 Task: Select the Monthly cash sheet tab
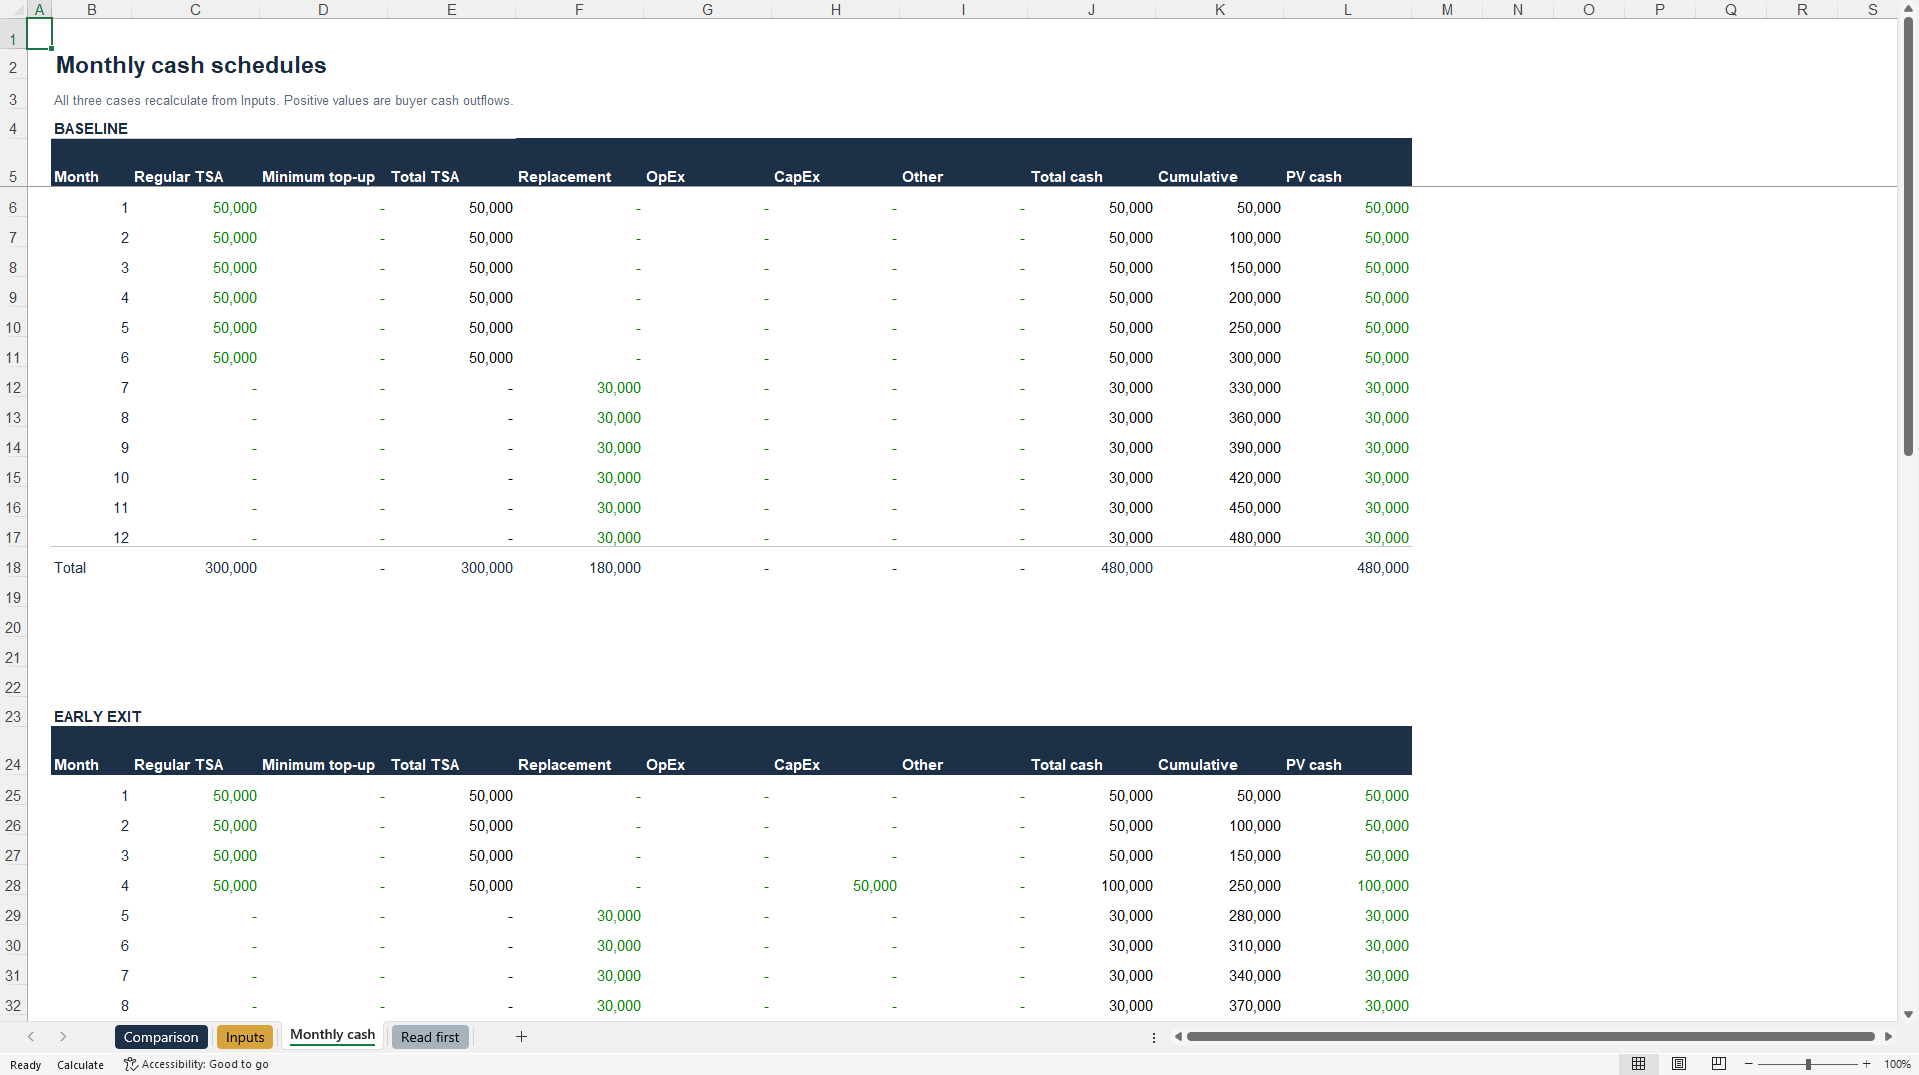(332, 1035)
